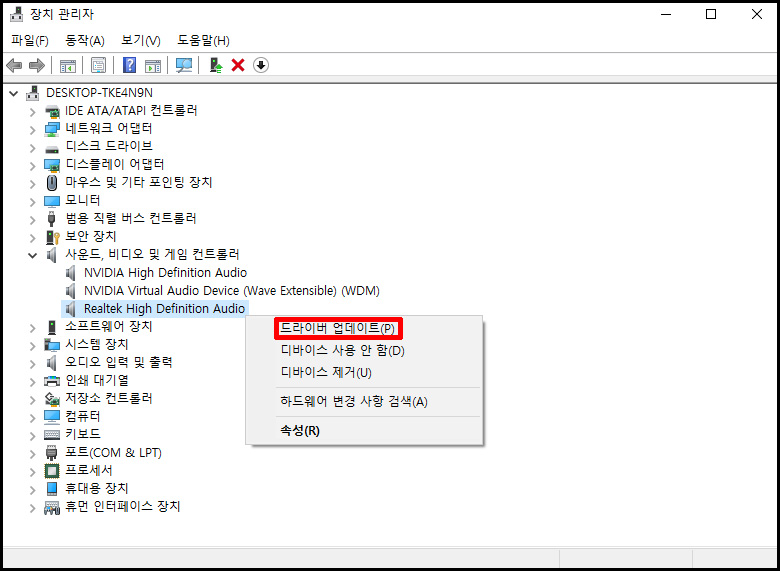
Task: Select the 프로세서 tree row label
Action: click(89, 470)
